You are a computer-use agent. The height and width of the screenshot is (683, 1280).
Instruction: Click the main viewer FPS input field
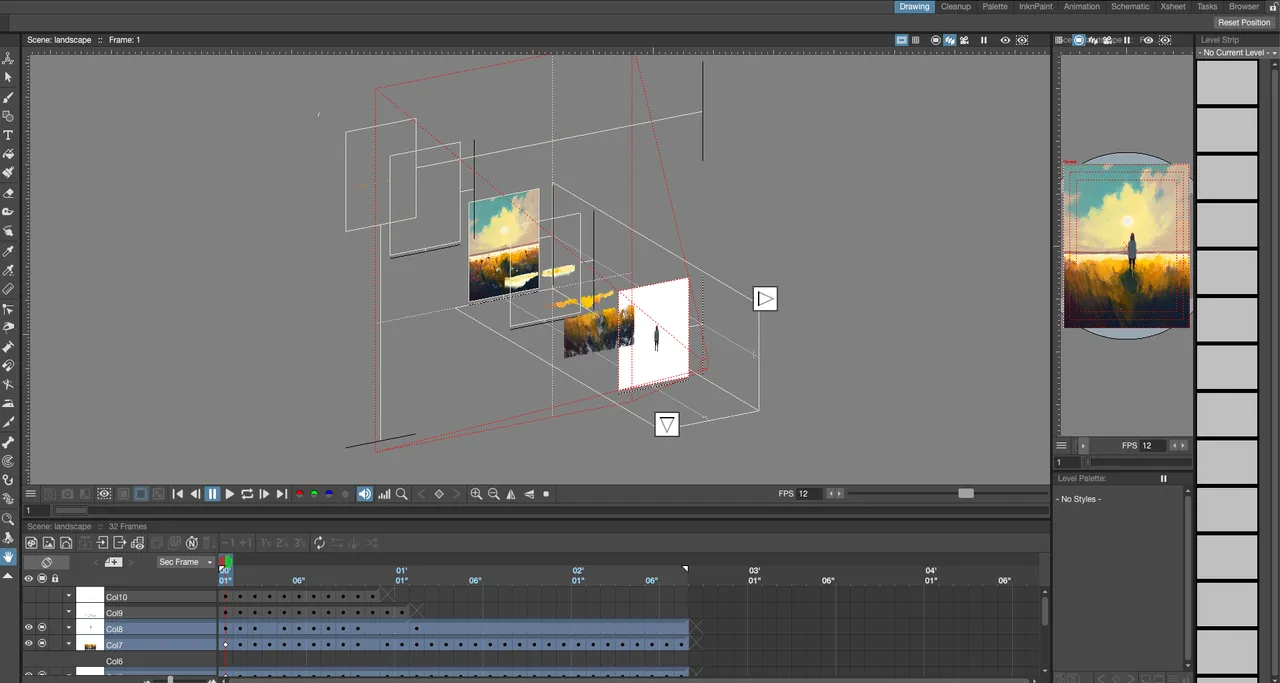pyautogui.click(x=809, y=494)
